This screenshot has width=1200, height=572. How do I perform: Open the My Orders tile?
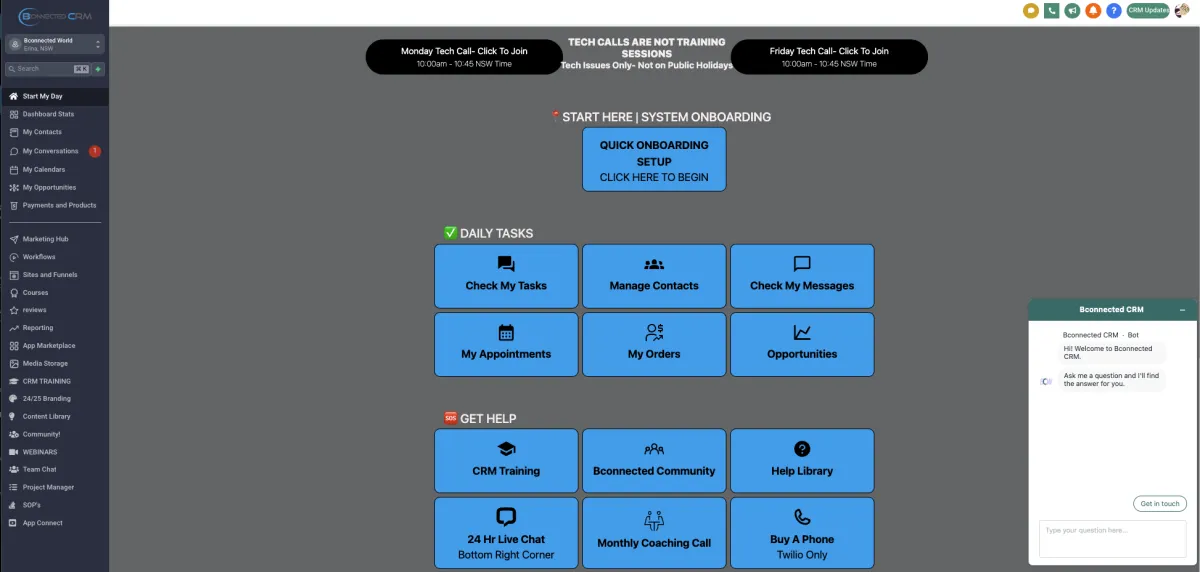coord(654,344)
